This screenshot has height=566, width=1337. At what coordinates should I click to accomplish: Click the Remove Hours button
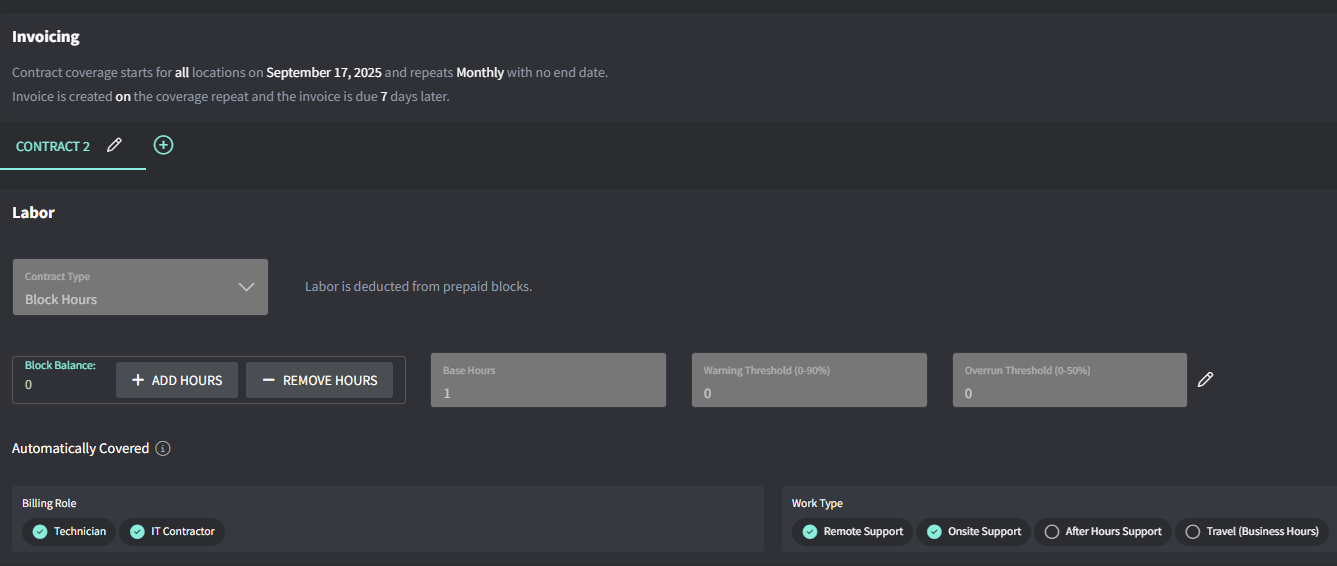pos(319,380)
